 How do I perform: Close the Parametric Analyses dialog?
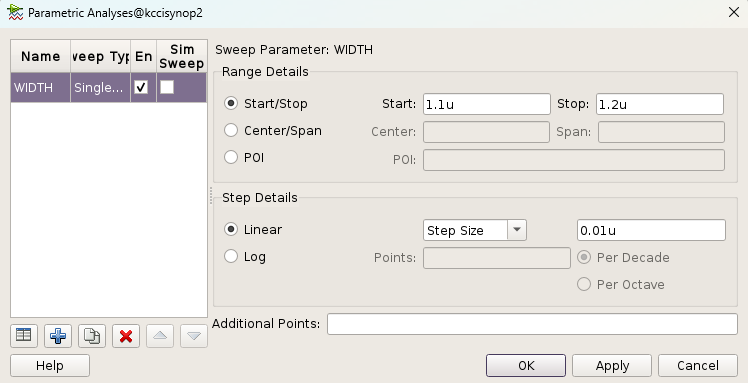pyautogui.click(x=734, y=12)
